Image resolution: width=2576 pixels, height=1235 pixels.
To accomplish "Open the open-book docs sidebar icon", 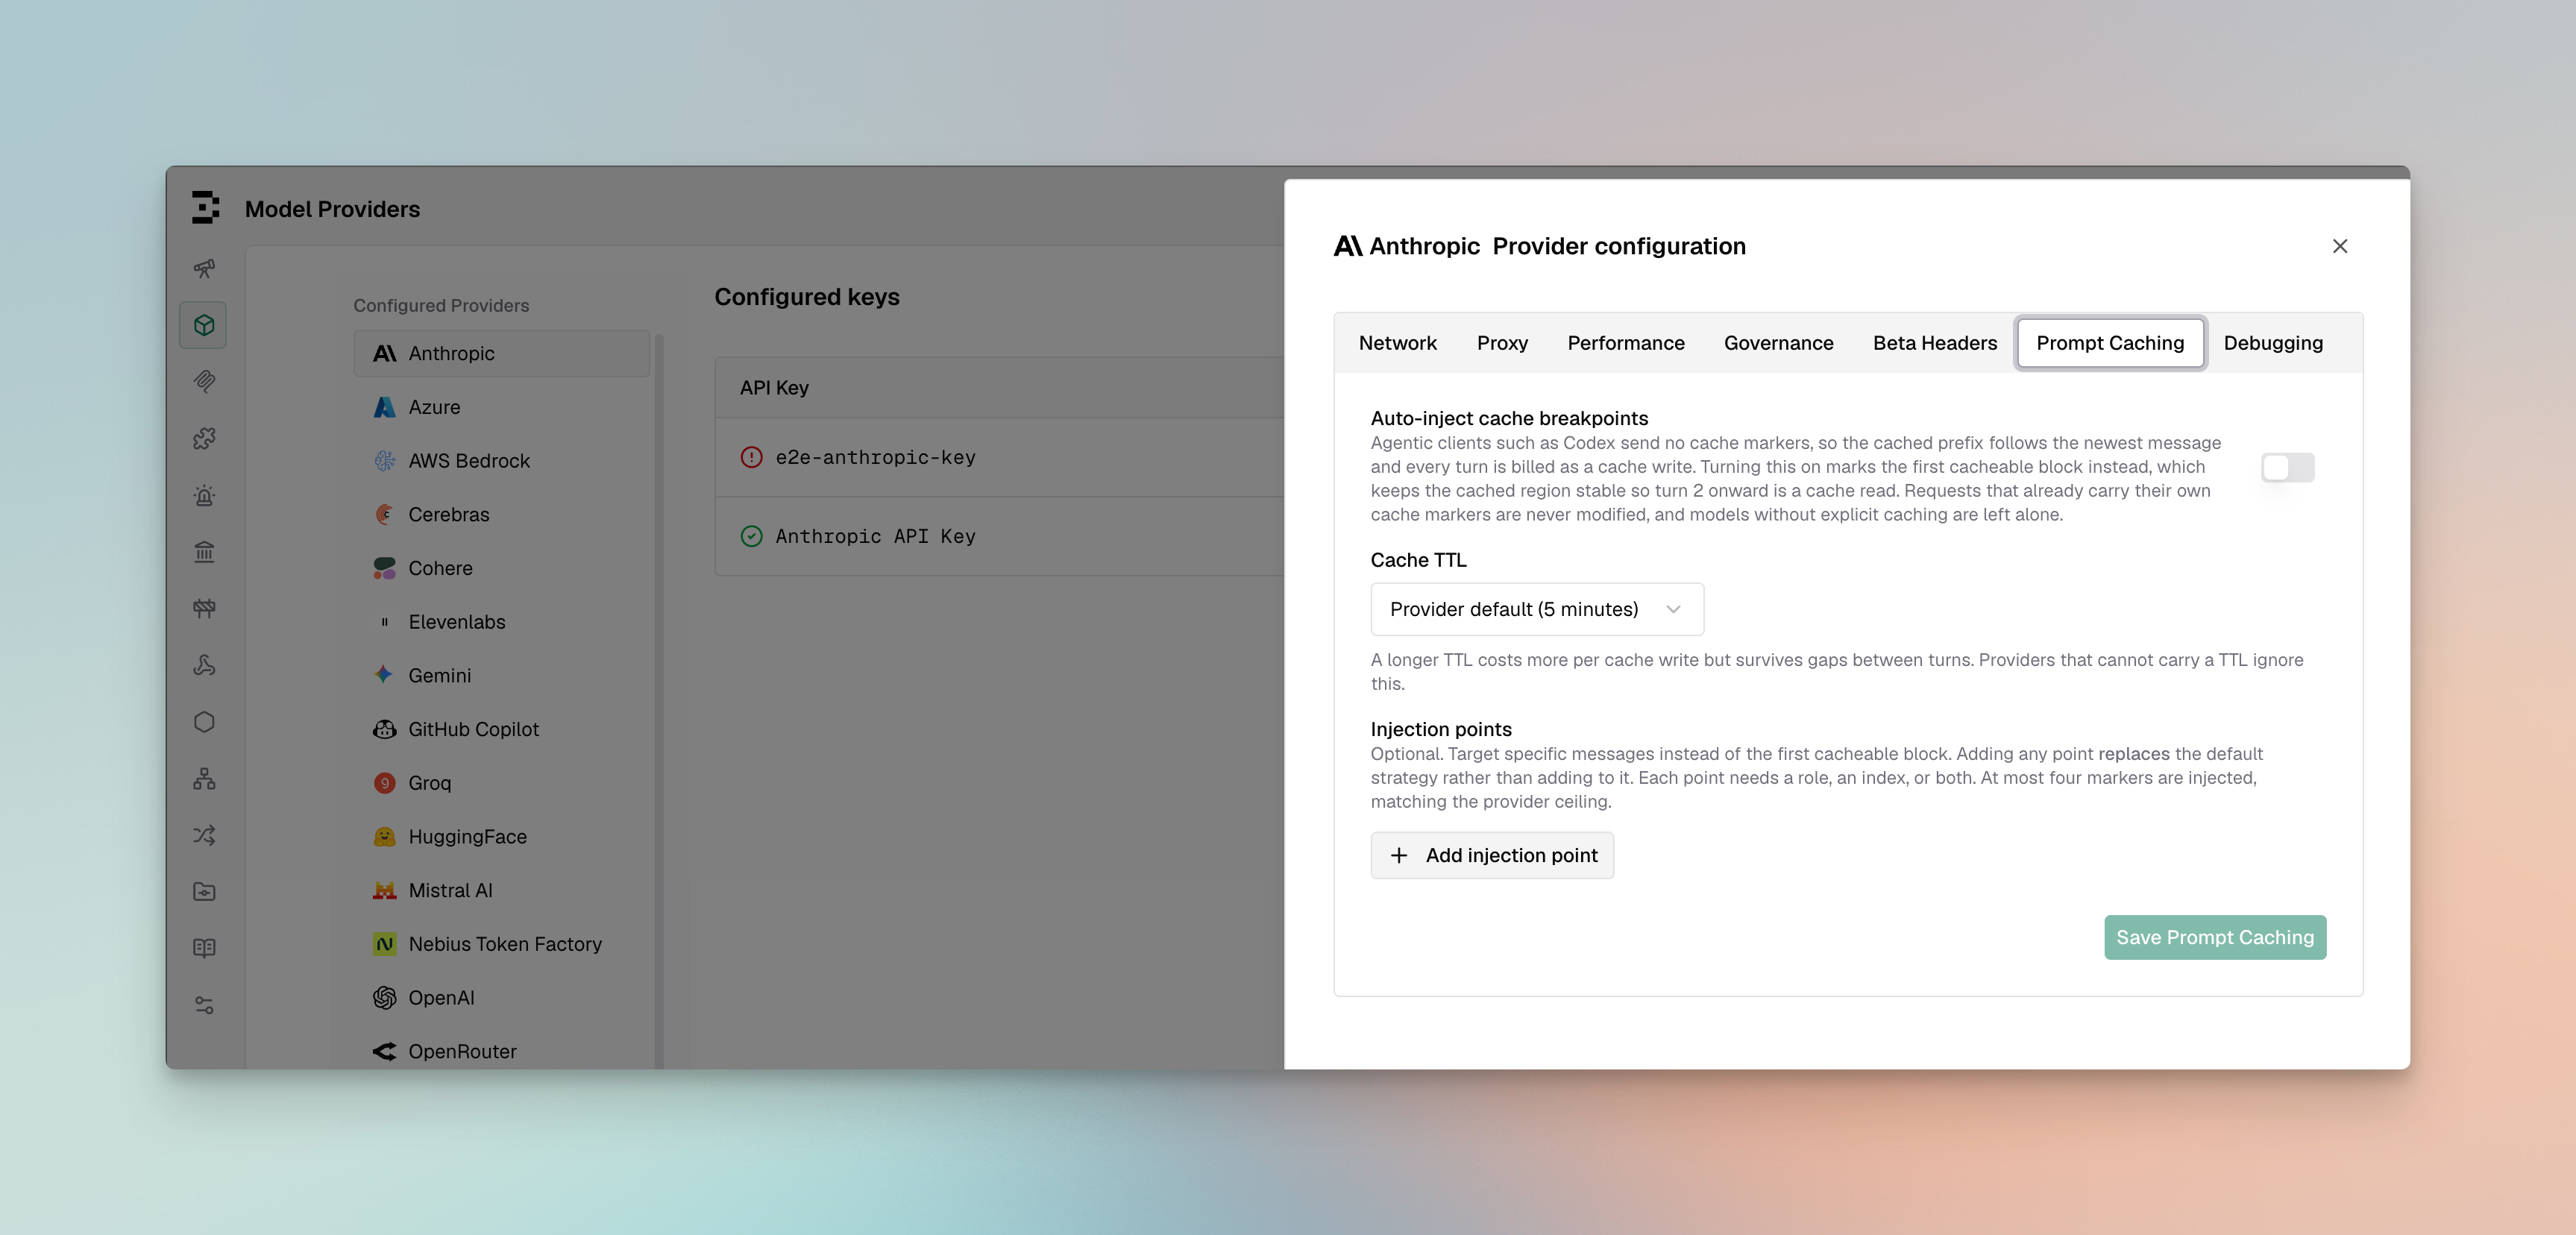I will (204, 948).
